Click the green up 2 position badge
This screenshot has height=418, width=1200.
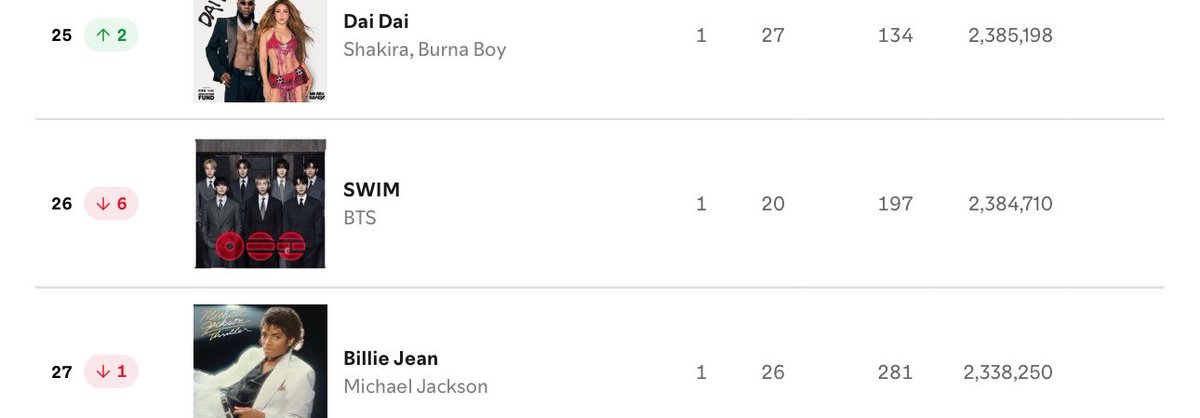point(110,35)
